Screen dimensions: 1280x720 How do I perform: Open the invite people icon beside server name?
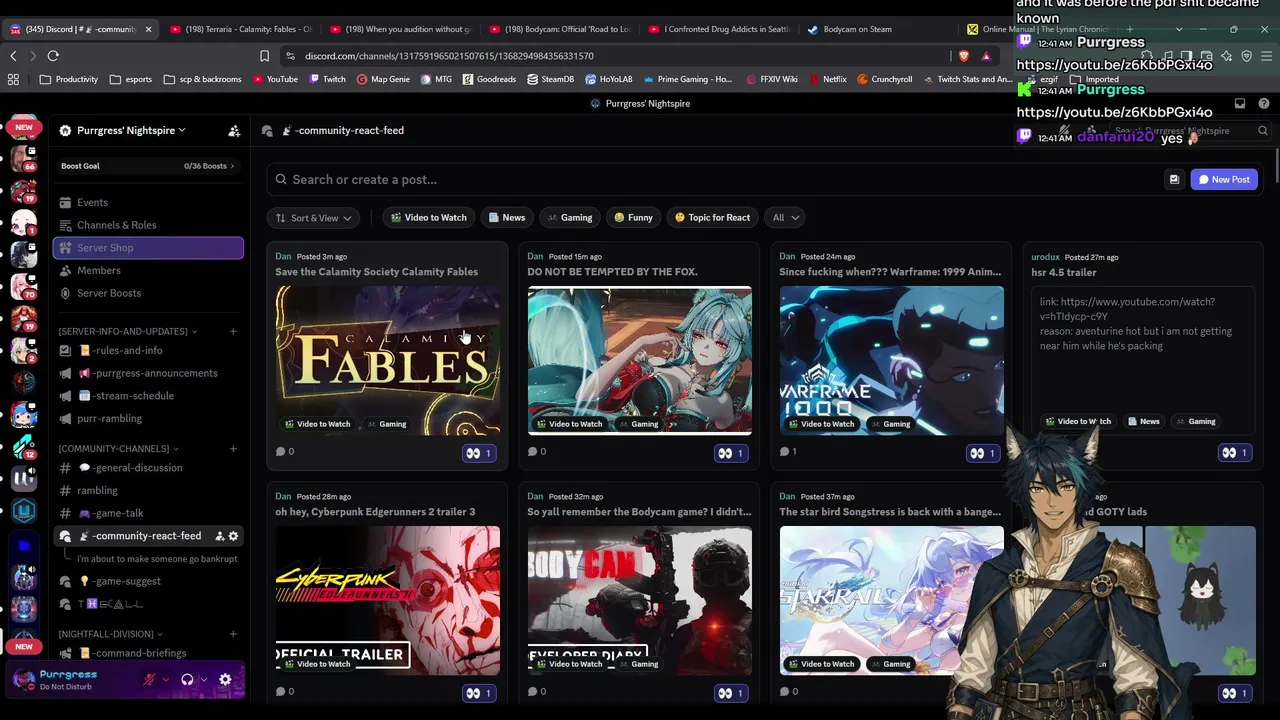pyautogui.click(x=234, y=131)
